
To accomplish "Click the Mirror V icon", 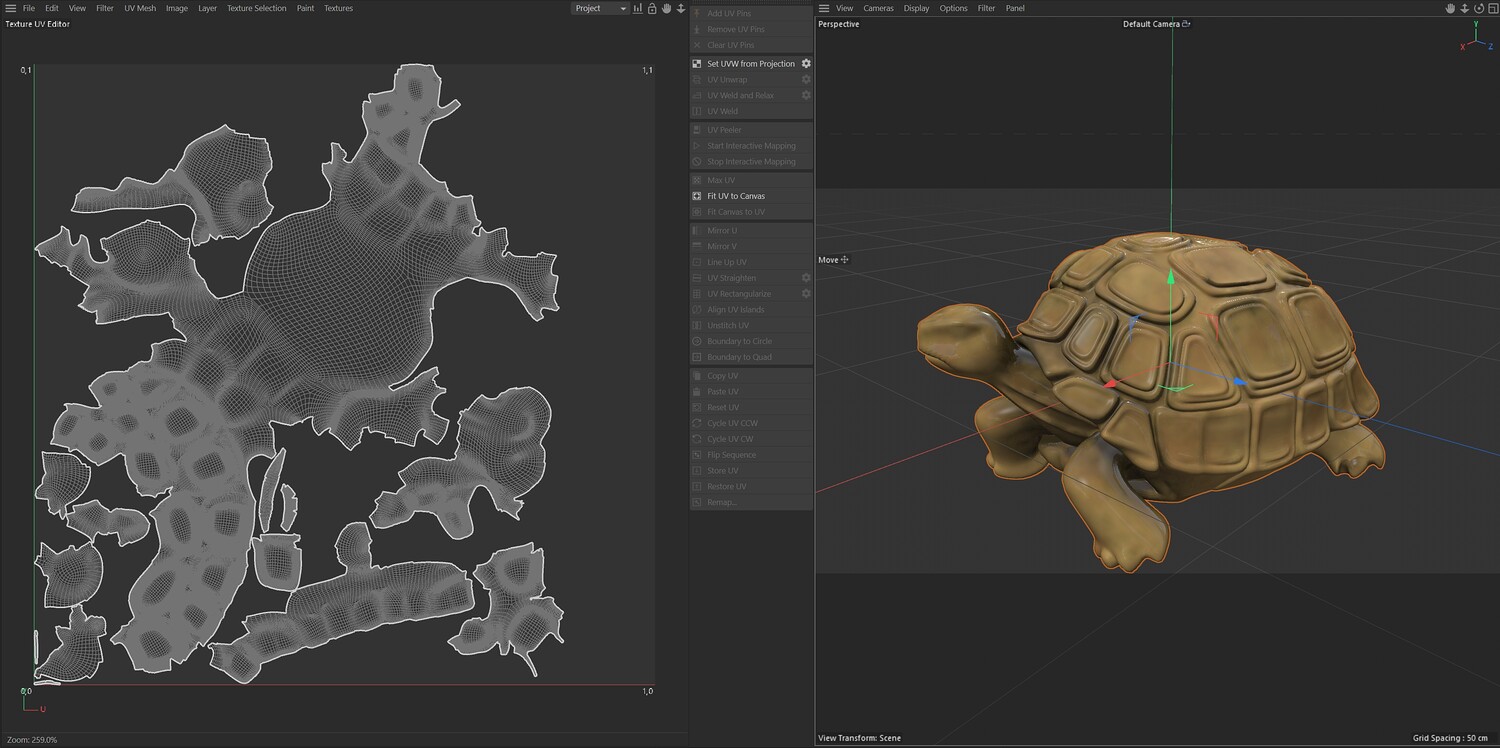I will pyautogui.click(x=697, y=246).
